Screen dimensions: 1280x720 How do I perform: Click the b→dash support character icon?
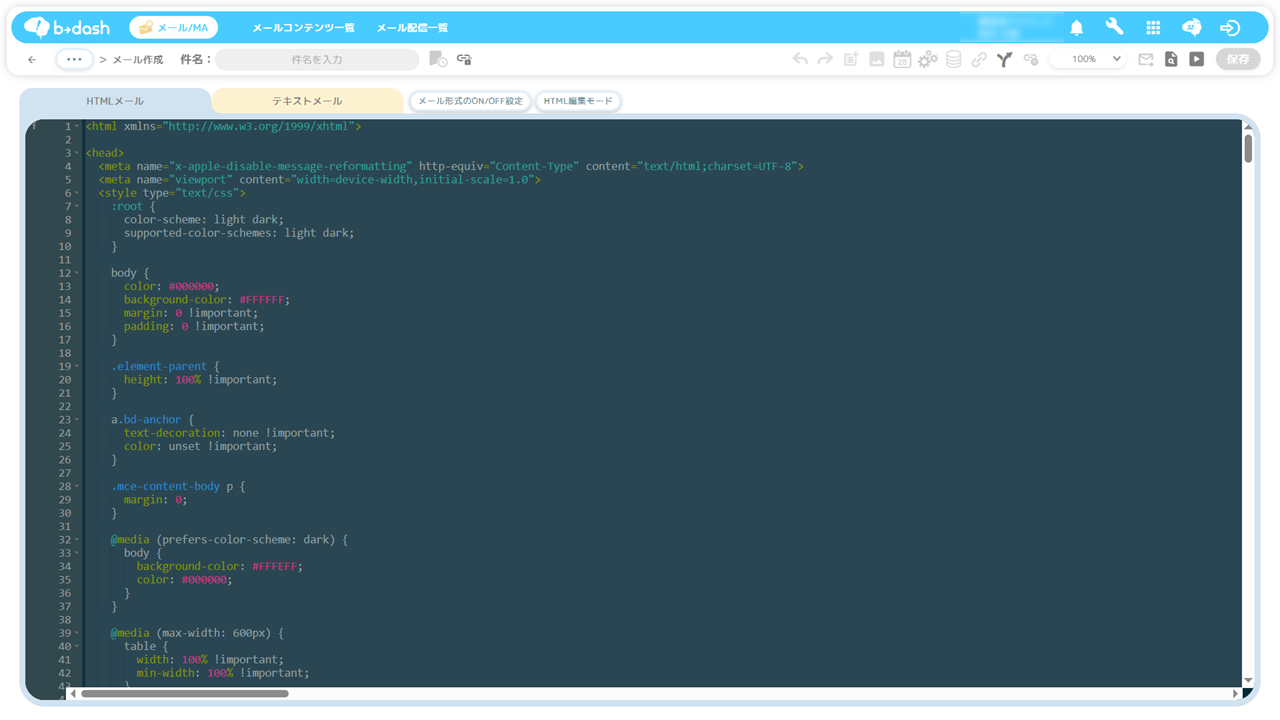1191,28
